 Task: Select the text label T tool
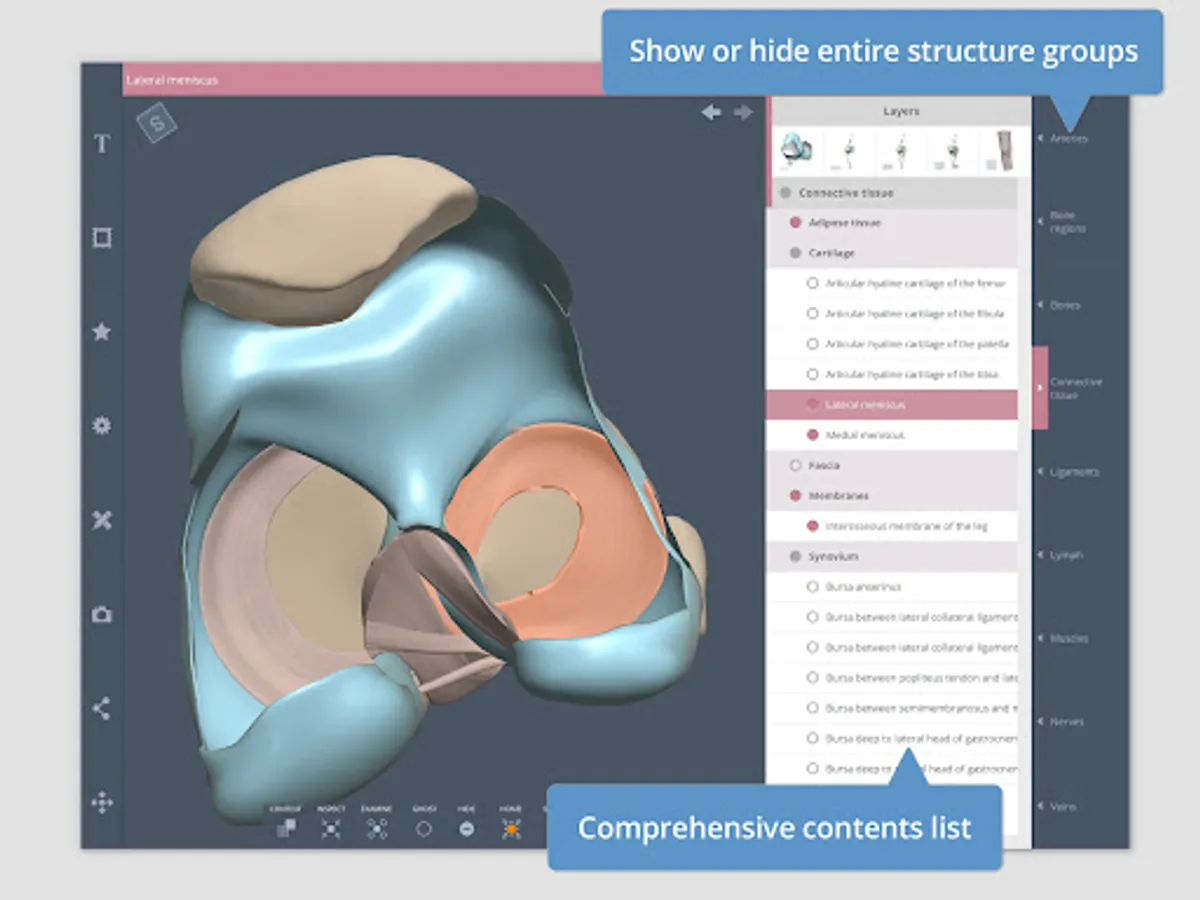point(101,144)
